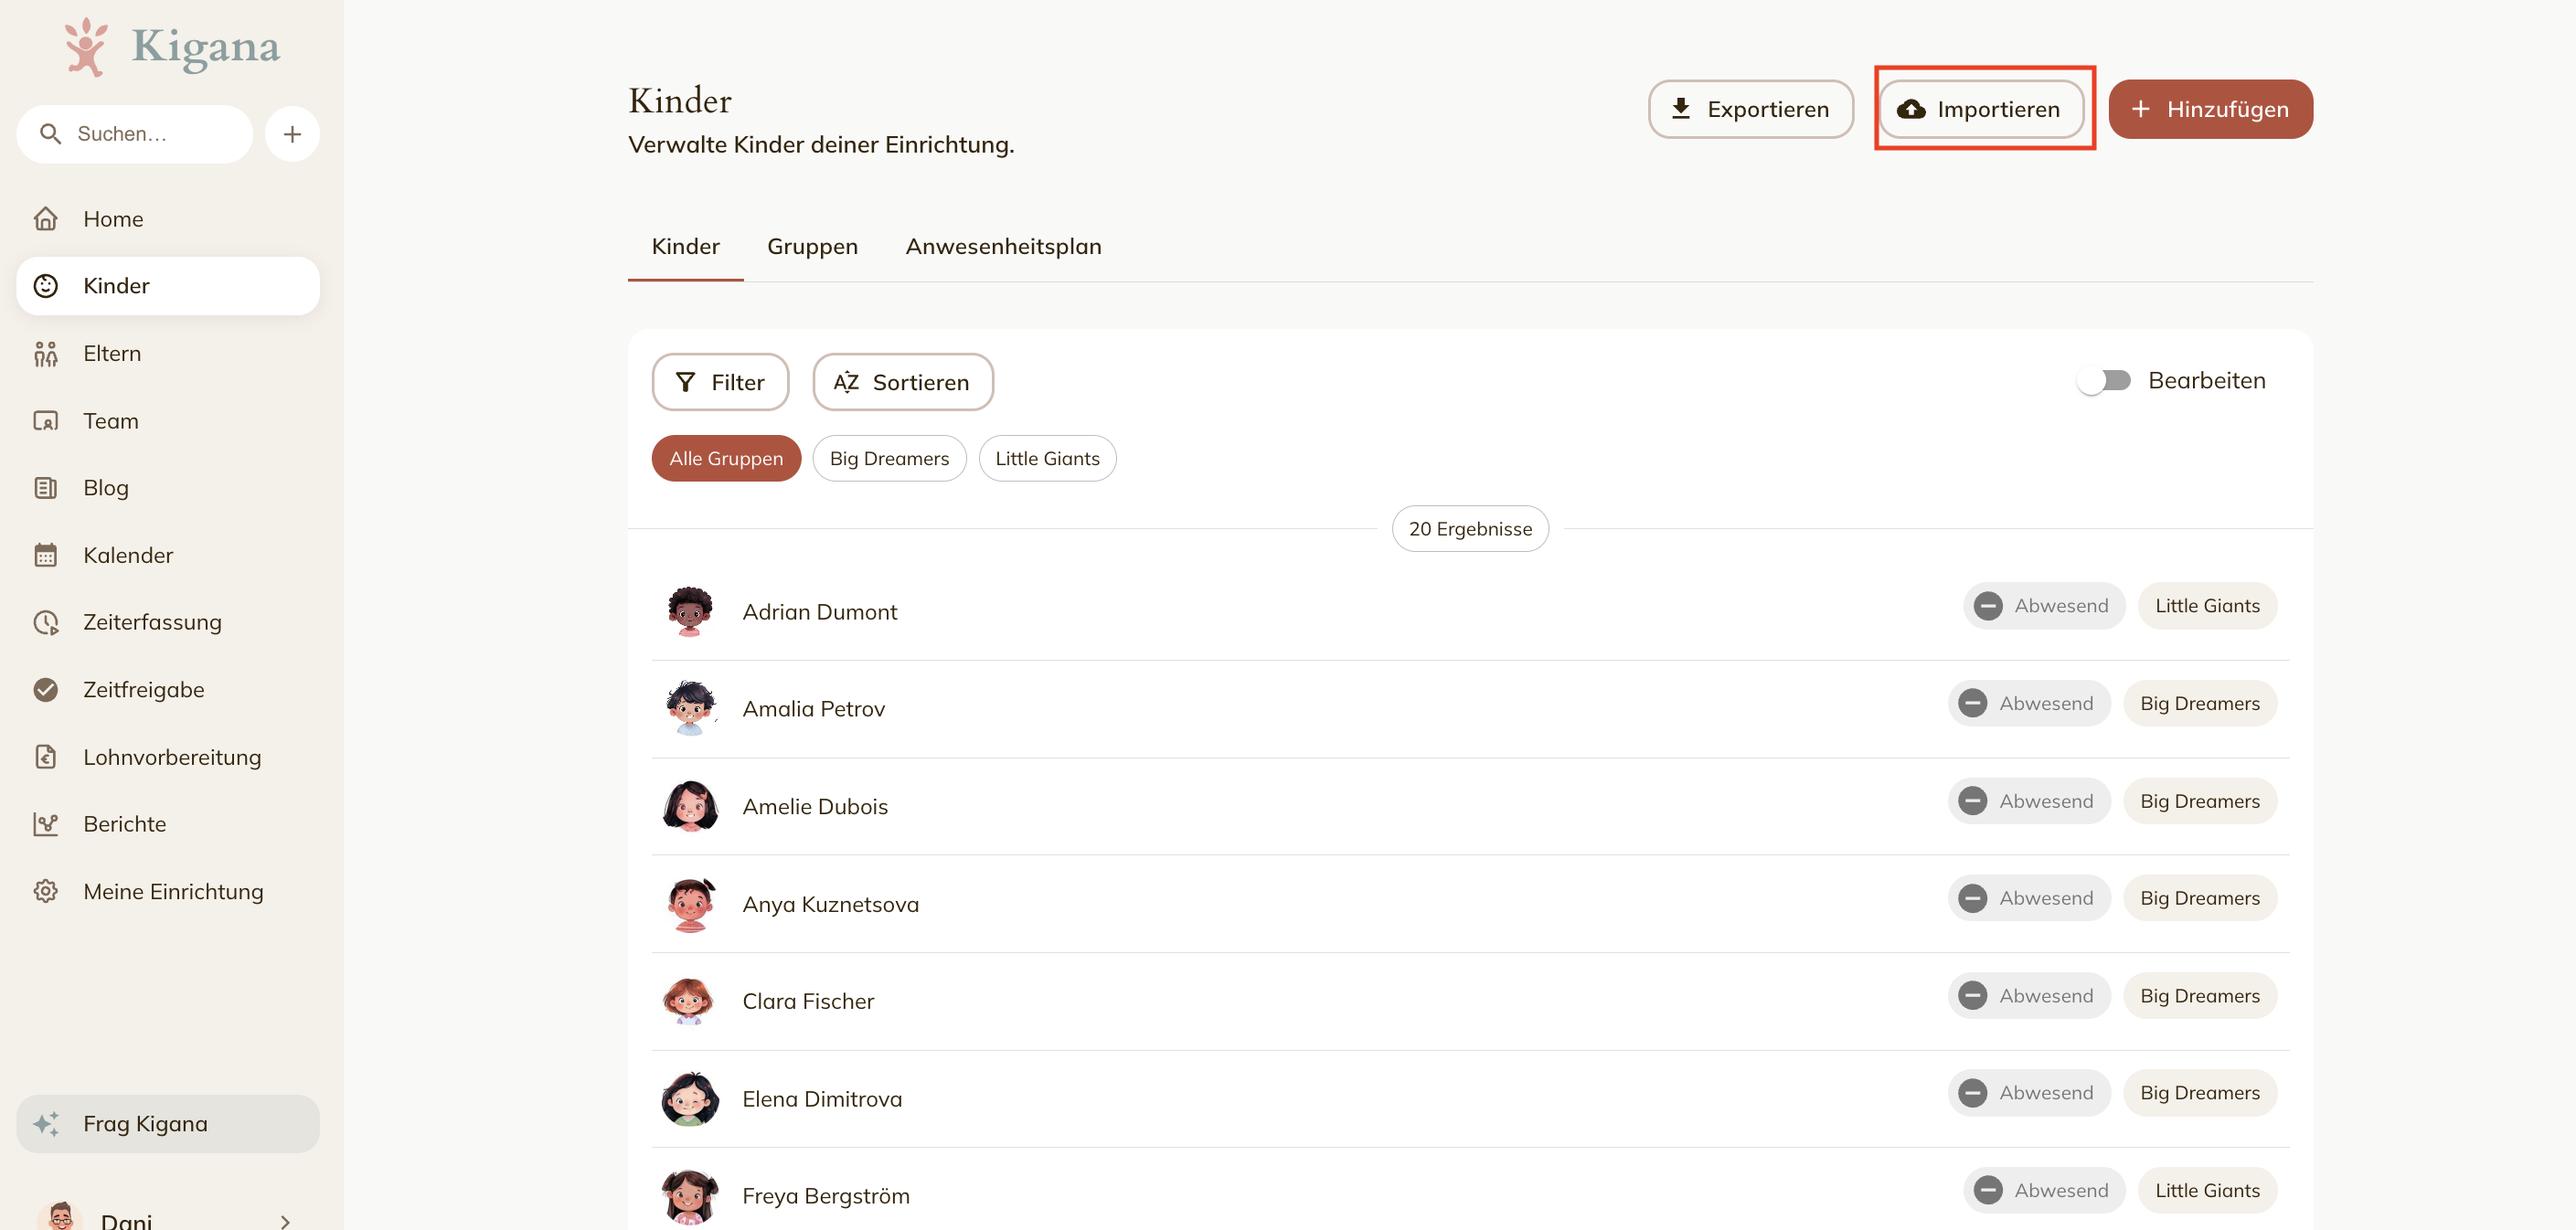Select the Little Giants group chip

point(1047,458)
